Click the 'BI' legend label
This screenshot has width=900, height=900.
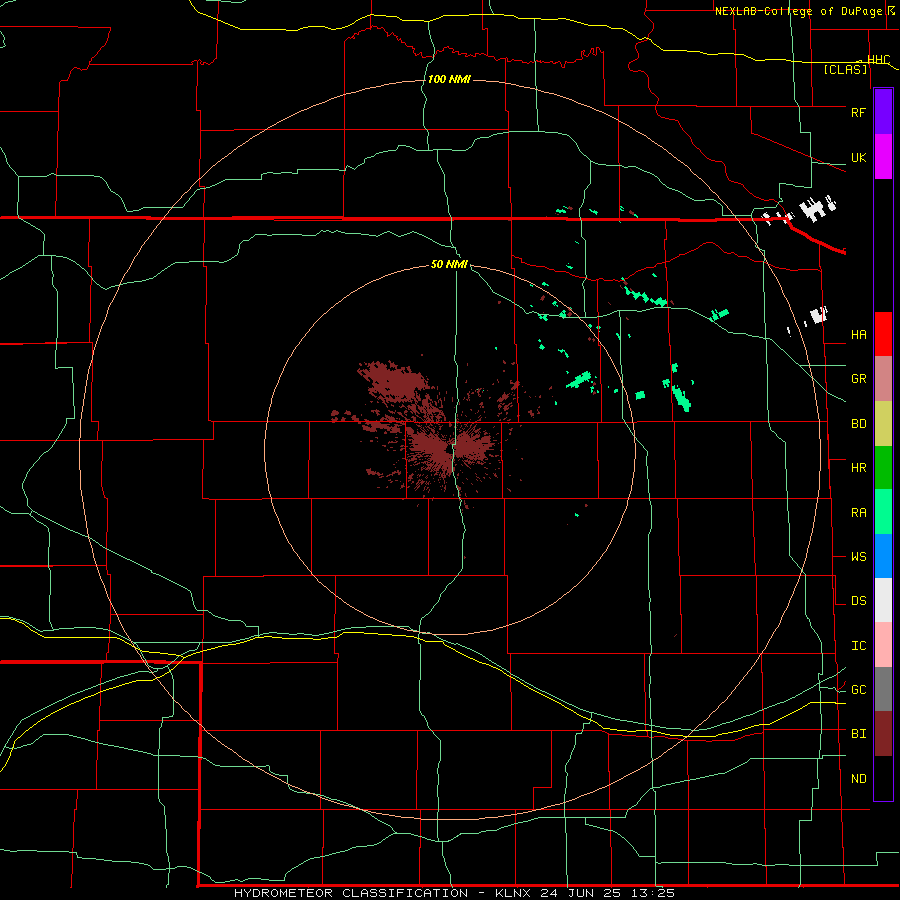(858, 734)
